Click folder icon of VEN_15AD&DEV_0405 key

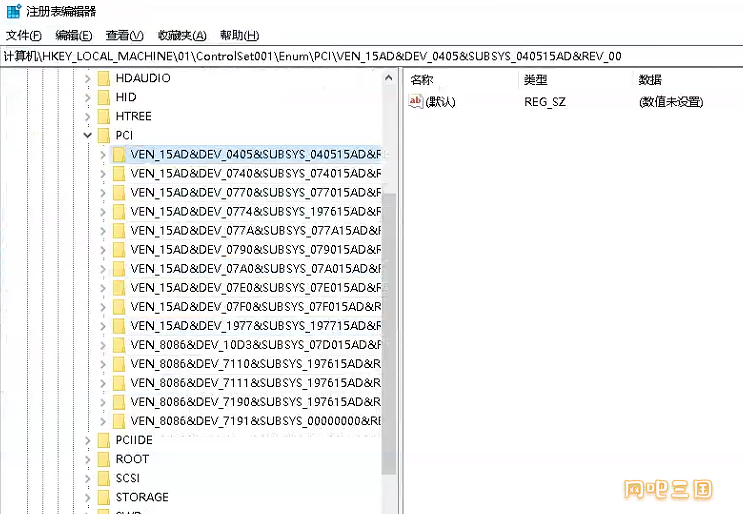(x=119, y=154)
